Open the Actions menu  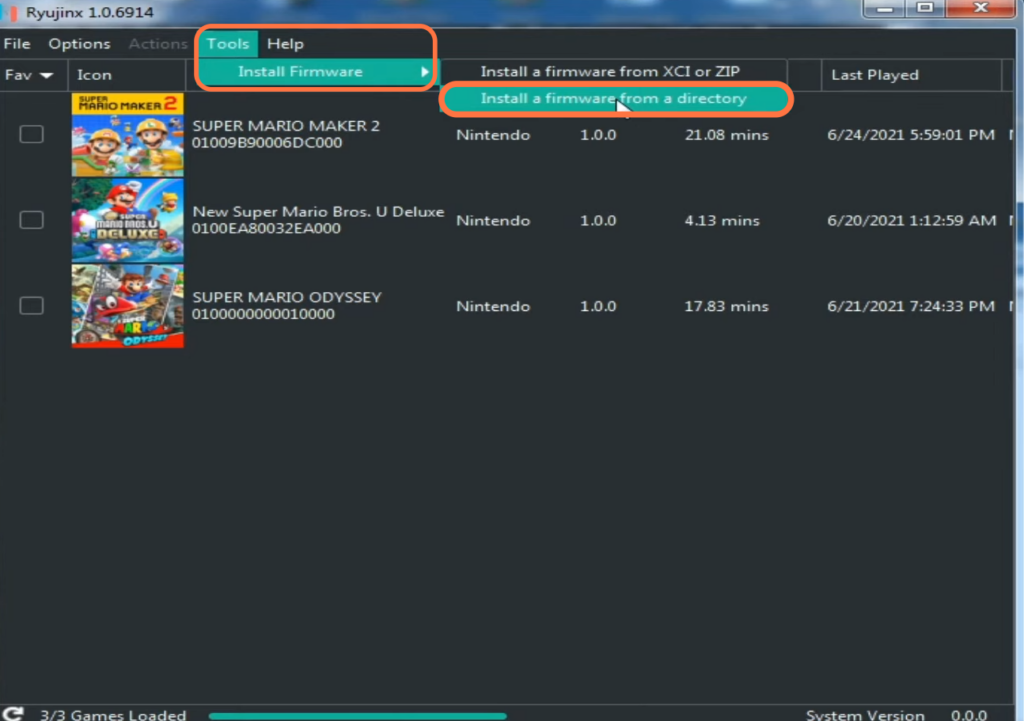click(157, 44)
